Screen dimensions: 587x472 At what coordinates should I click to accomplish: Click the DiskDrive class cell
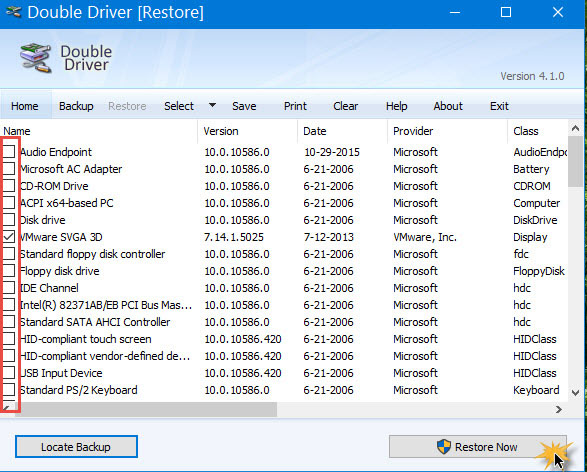(x=535, y=220)
